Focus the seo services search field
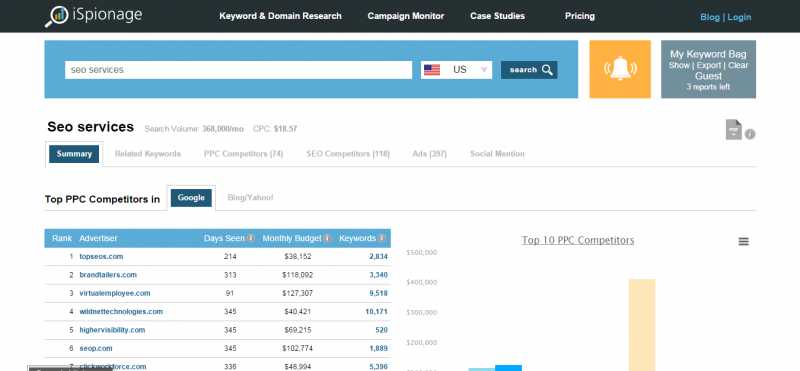The image size is (800, 371). [x=238, y=70]
